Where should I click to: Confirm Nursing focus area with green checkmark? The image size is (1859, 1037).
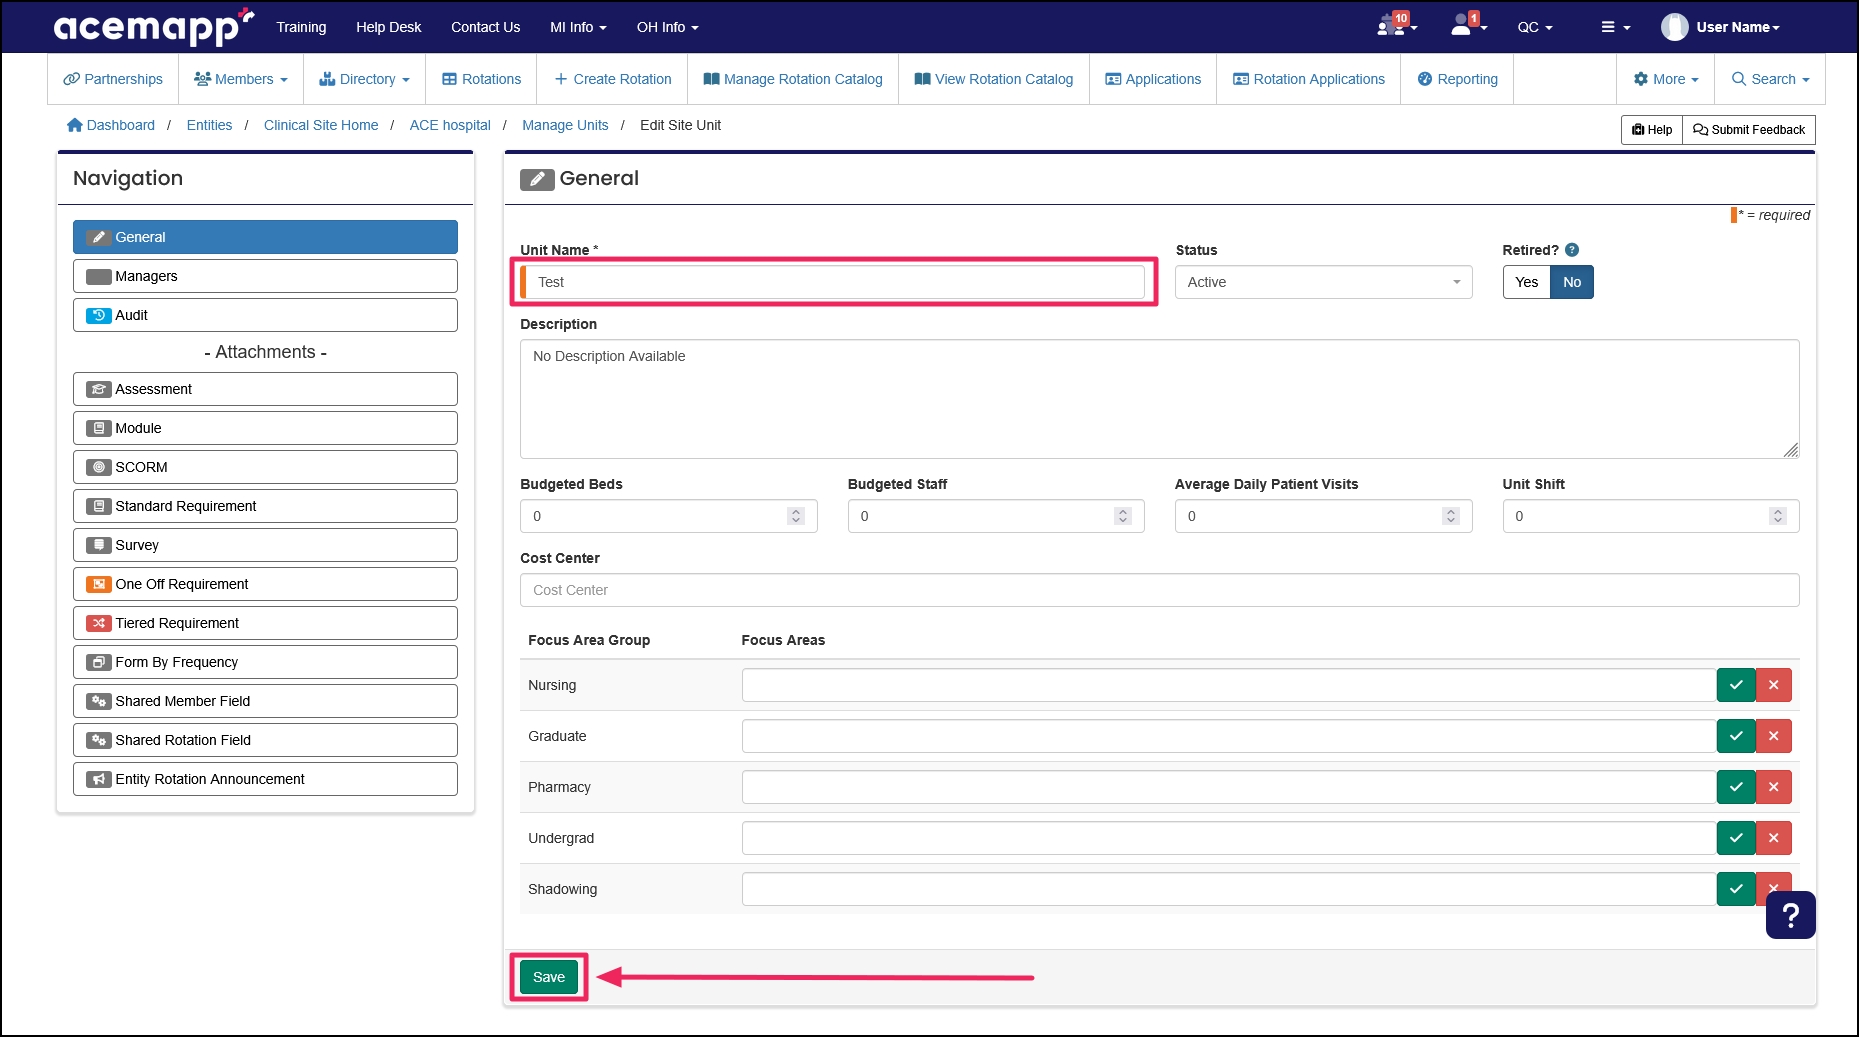point(1735,685)
